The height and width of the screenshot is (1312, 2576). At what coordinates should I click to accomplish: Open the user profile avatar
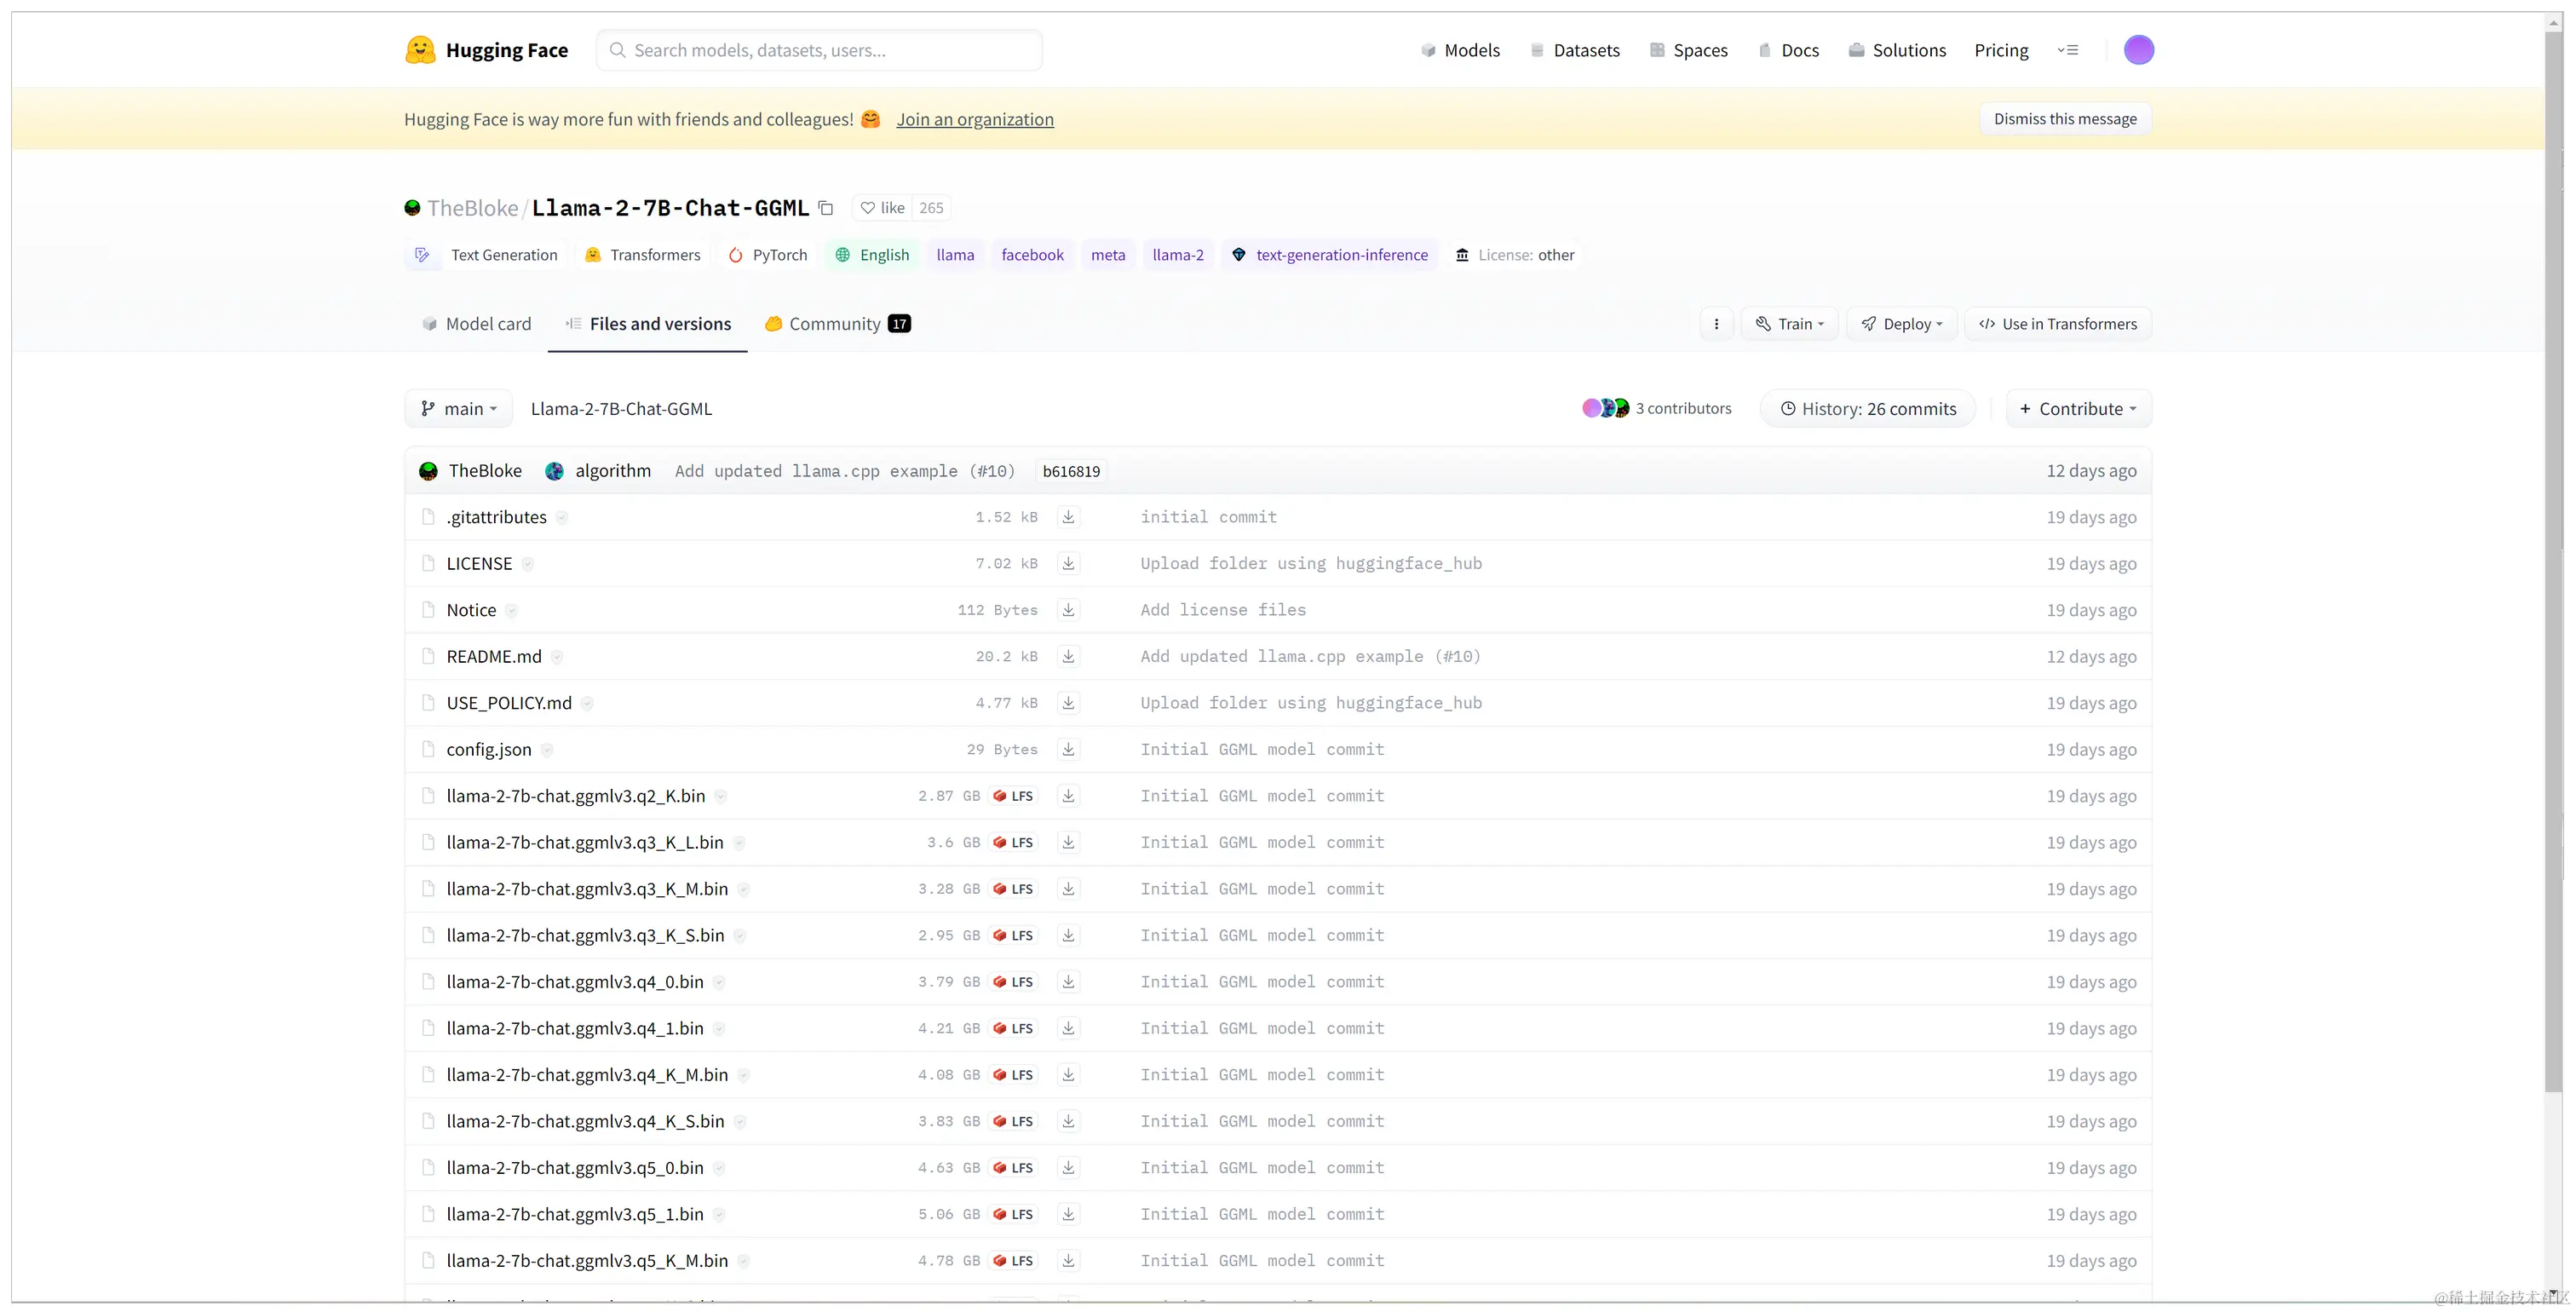point(2138,50)
